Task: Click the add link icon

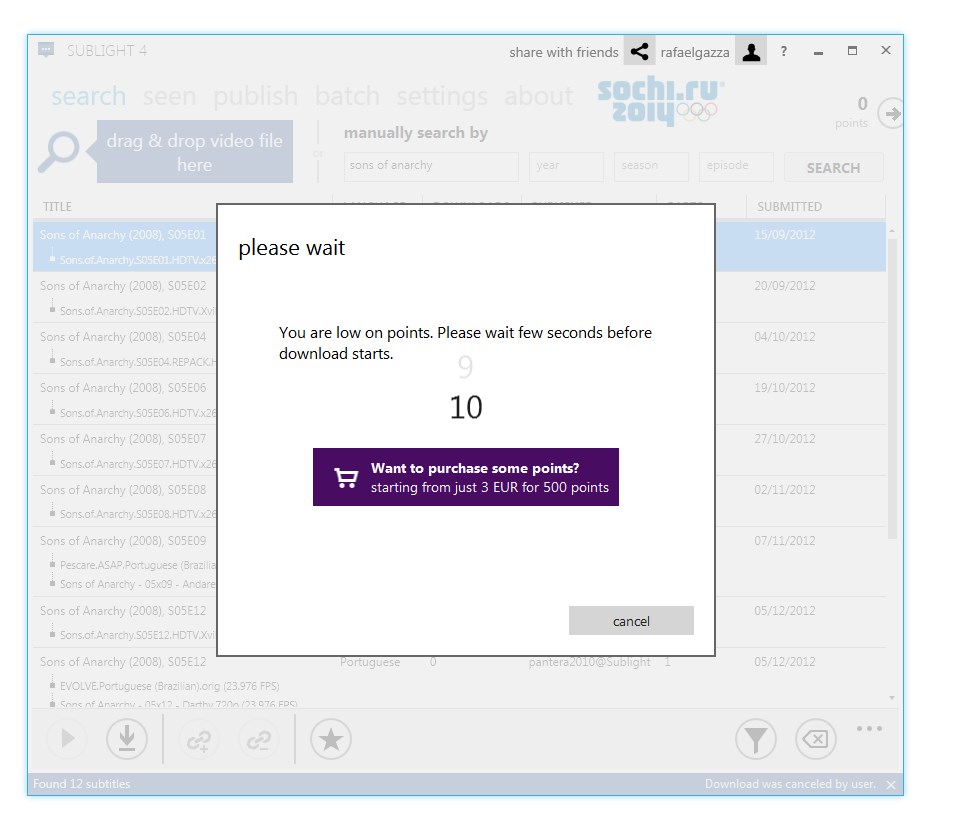Action: (x=199, y=739)
